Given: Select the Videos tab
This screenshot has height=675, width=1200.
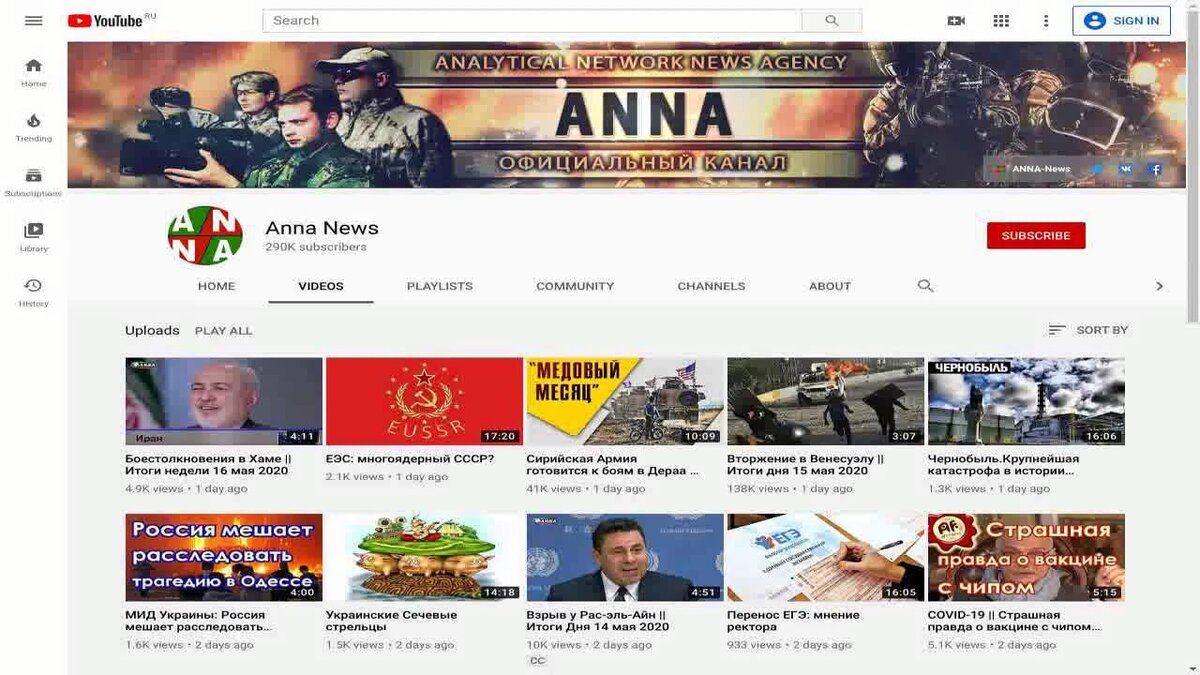Looking at the screenshot, I should click(x=321, y=286).
